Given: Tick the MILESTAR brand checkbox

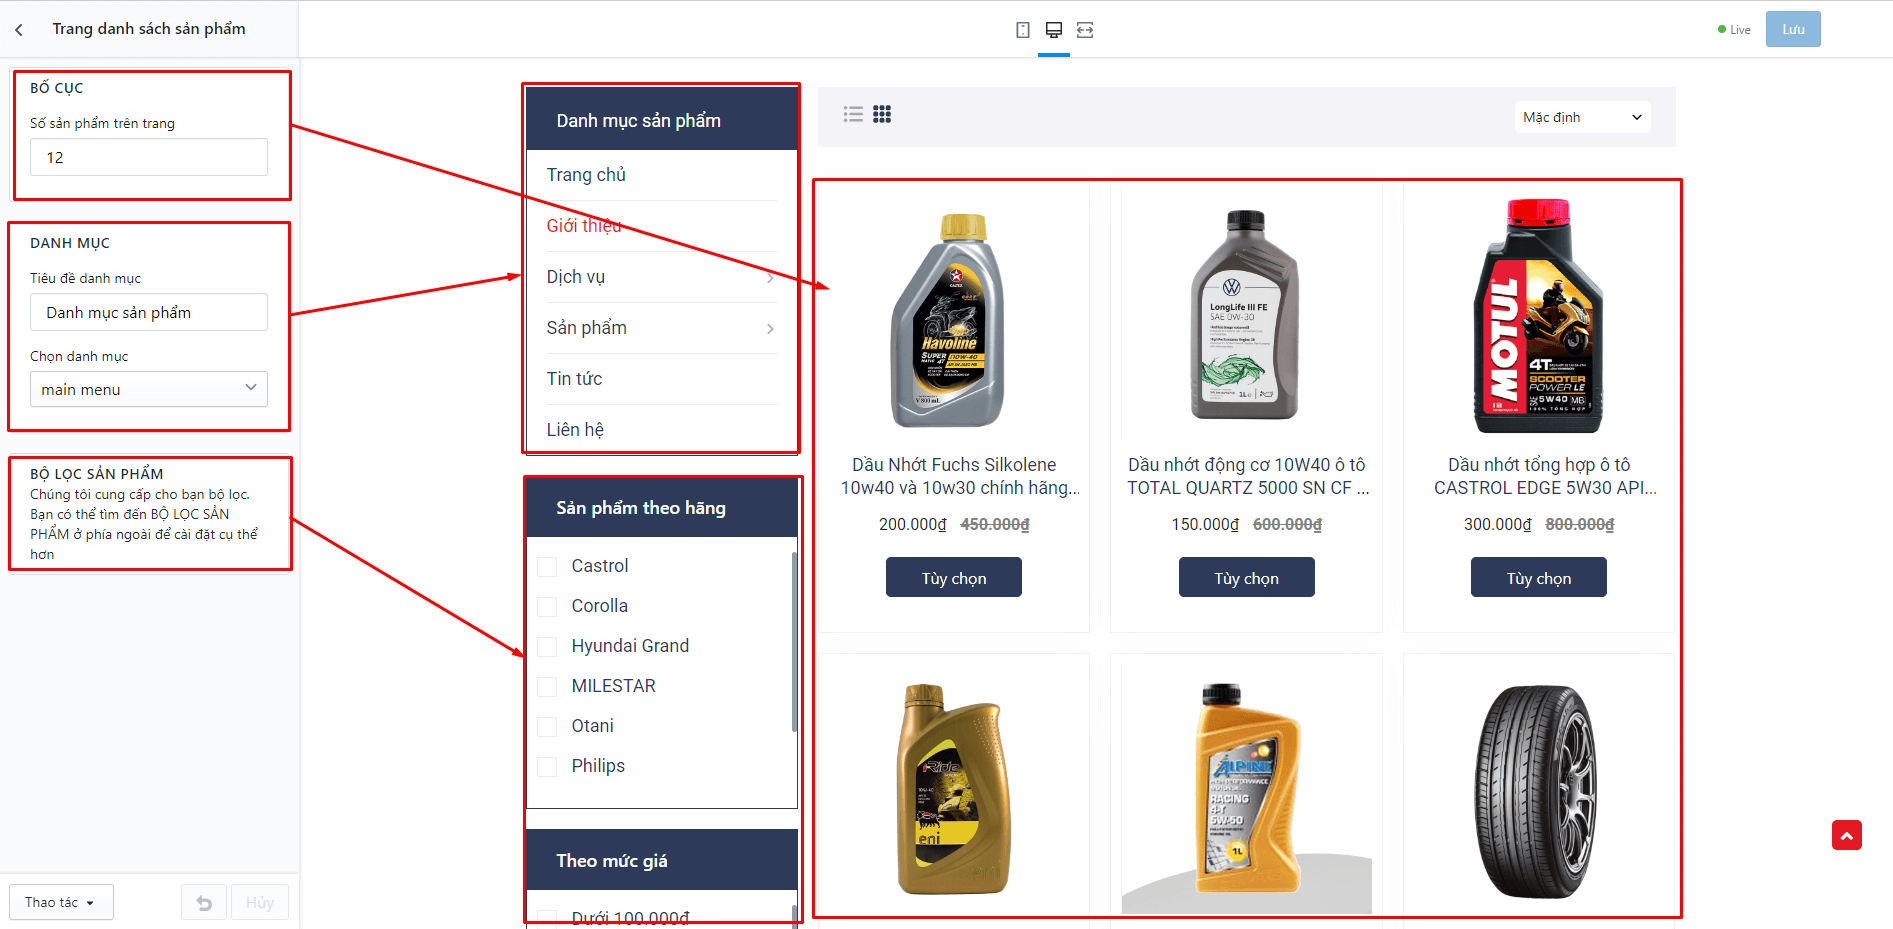Looking at the screenshot, I should (x=547, y=687).
